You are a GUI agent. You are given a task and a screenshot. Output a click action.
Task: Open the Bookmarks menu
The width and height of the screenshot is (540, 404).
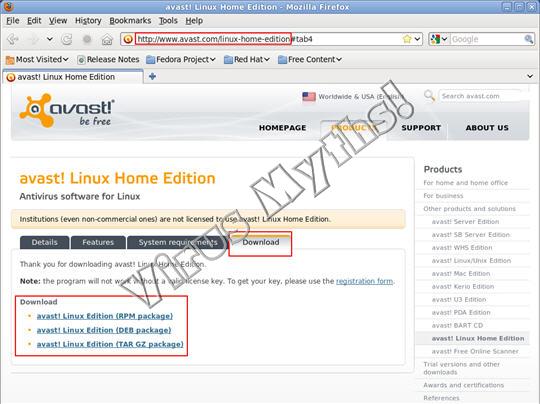[x=130, y=21]
